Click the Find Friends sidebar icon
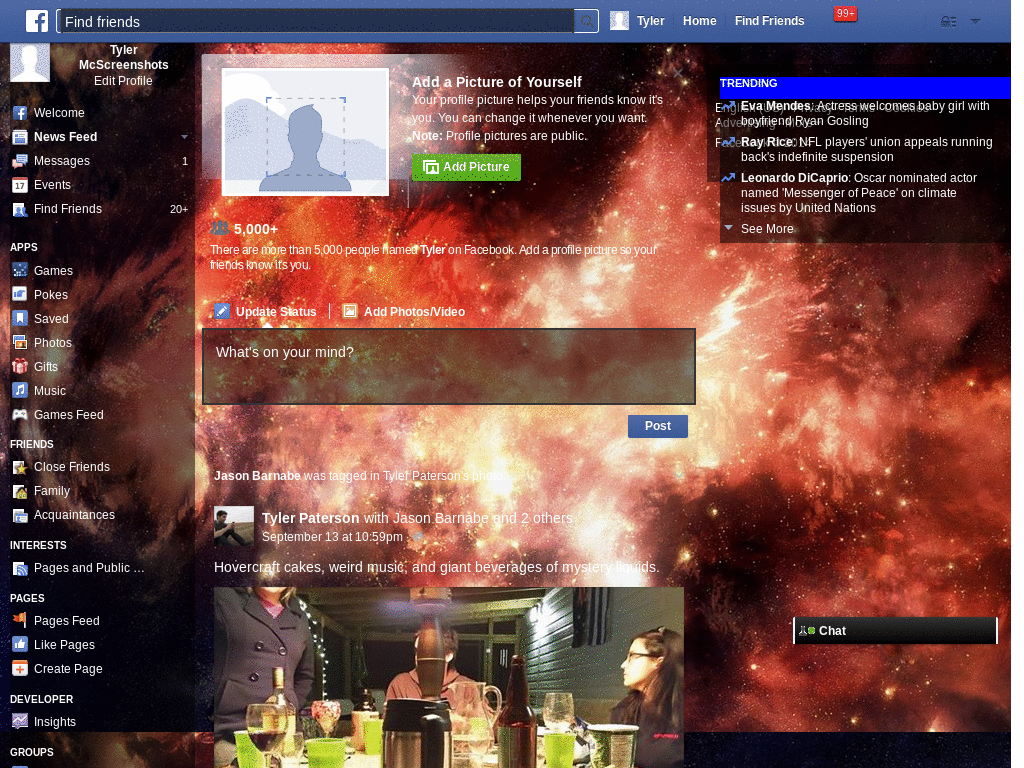1024x768 pixels. [20, 210]
